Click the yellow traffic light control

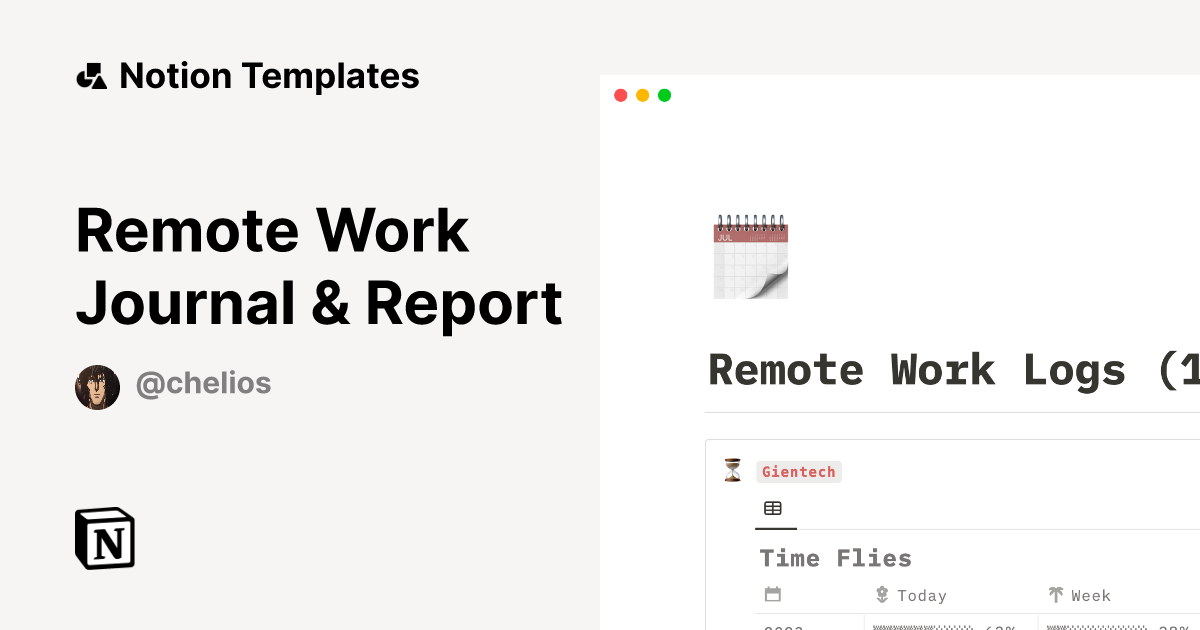[x=643, y=95]
